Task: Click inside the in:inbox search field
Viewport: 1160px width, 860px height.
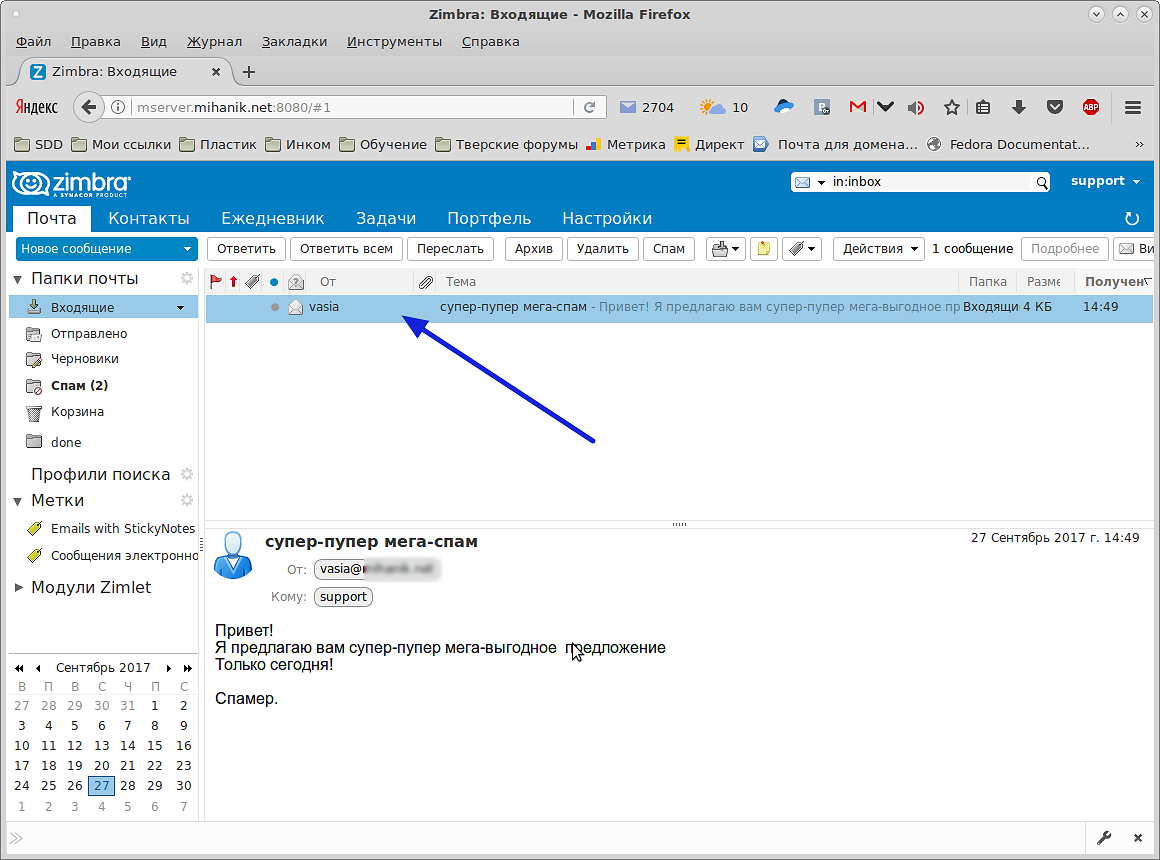Action: coord(931,182)
